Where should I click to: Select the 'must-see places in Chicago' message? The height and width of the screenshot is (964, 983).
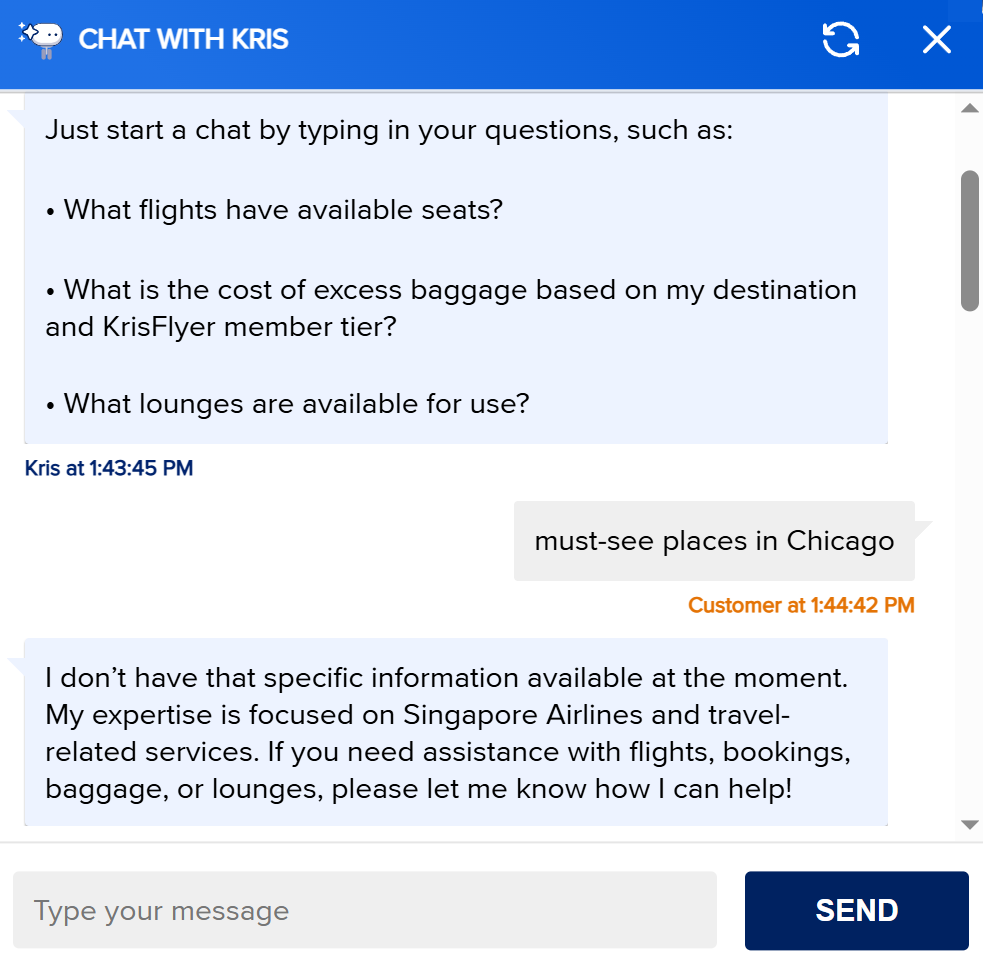713,540
